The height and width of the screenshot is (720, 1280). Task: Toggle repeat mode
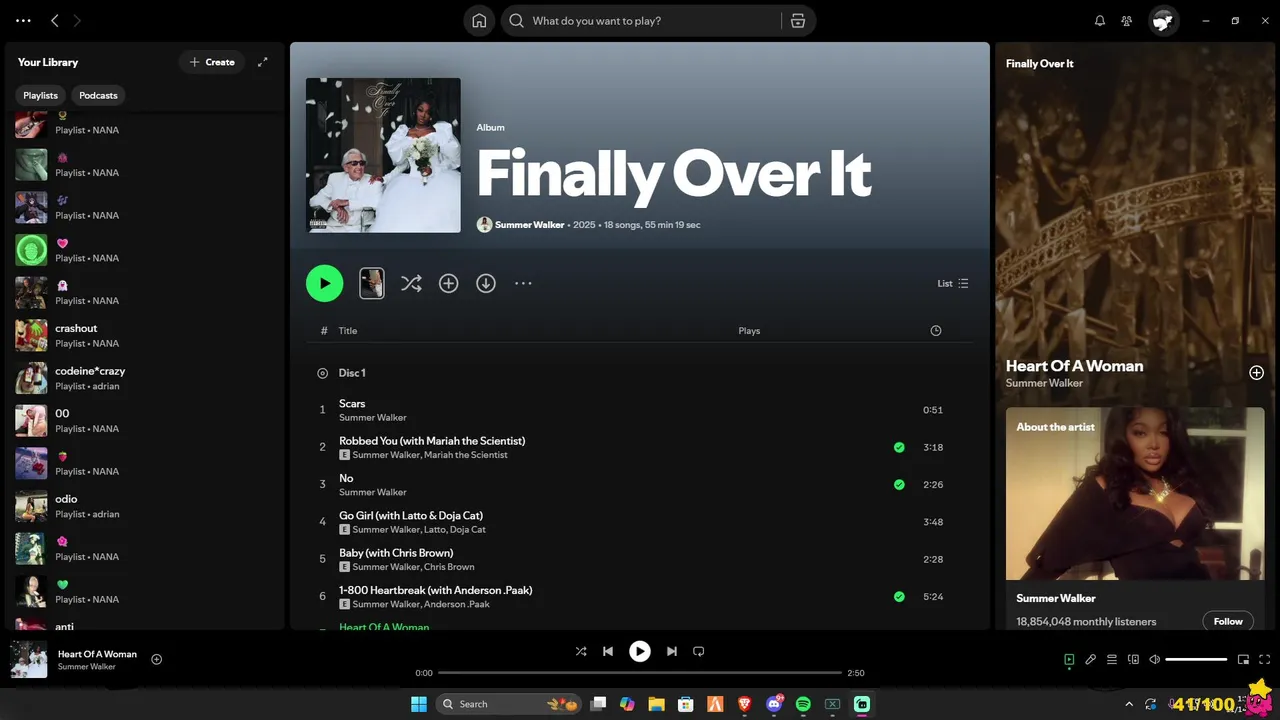click(699, 651)
